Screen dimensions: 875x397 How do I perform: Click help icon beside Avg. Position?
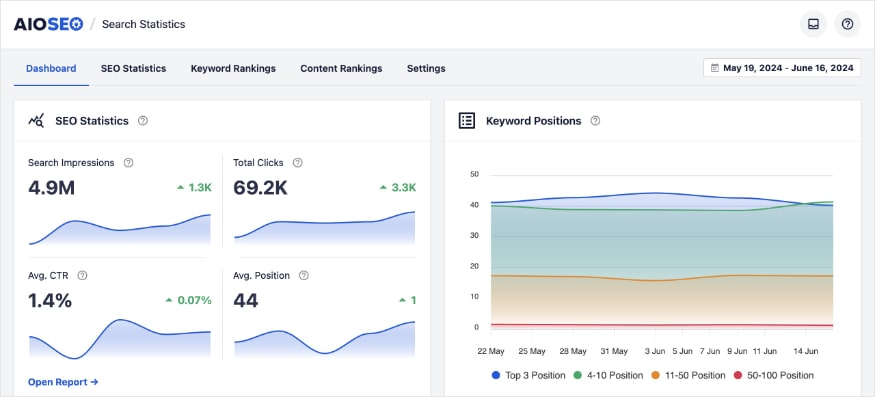point(304,275)
